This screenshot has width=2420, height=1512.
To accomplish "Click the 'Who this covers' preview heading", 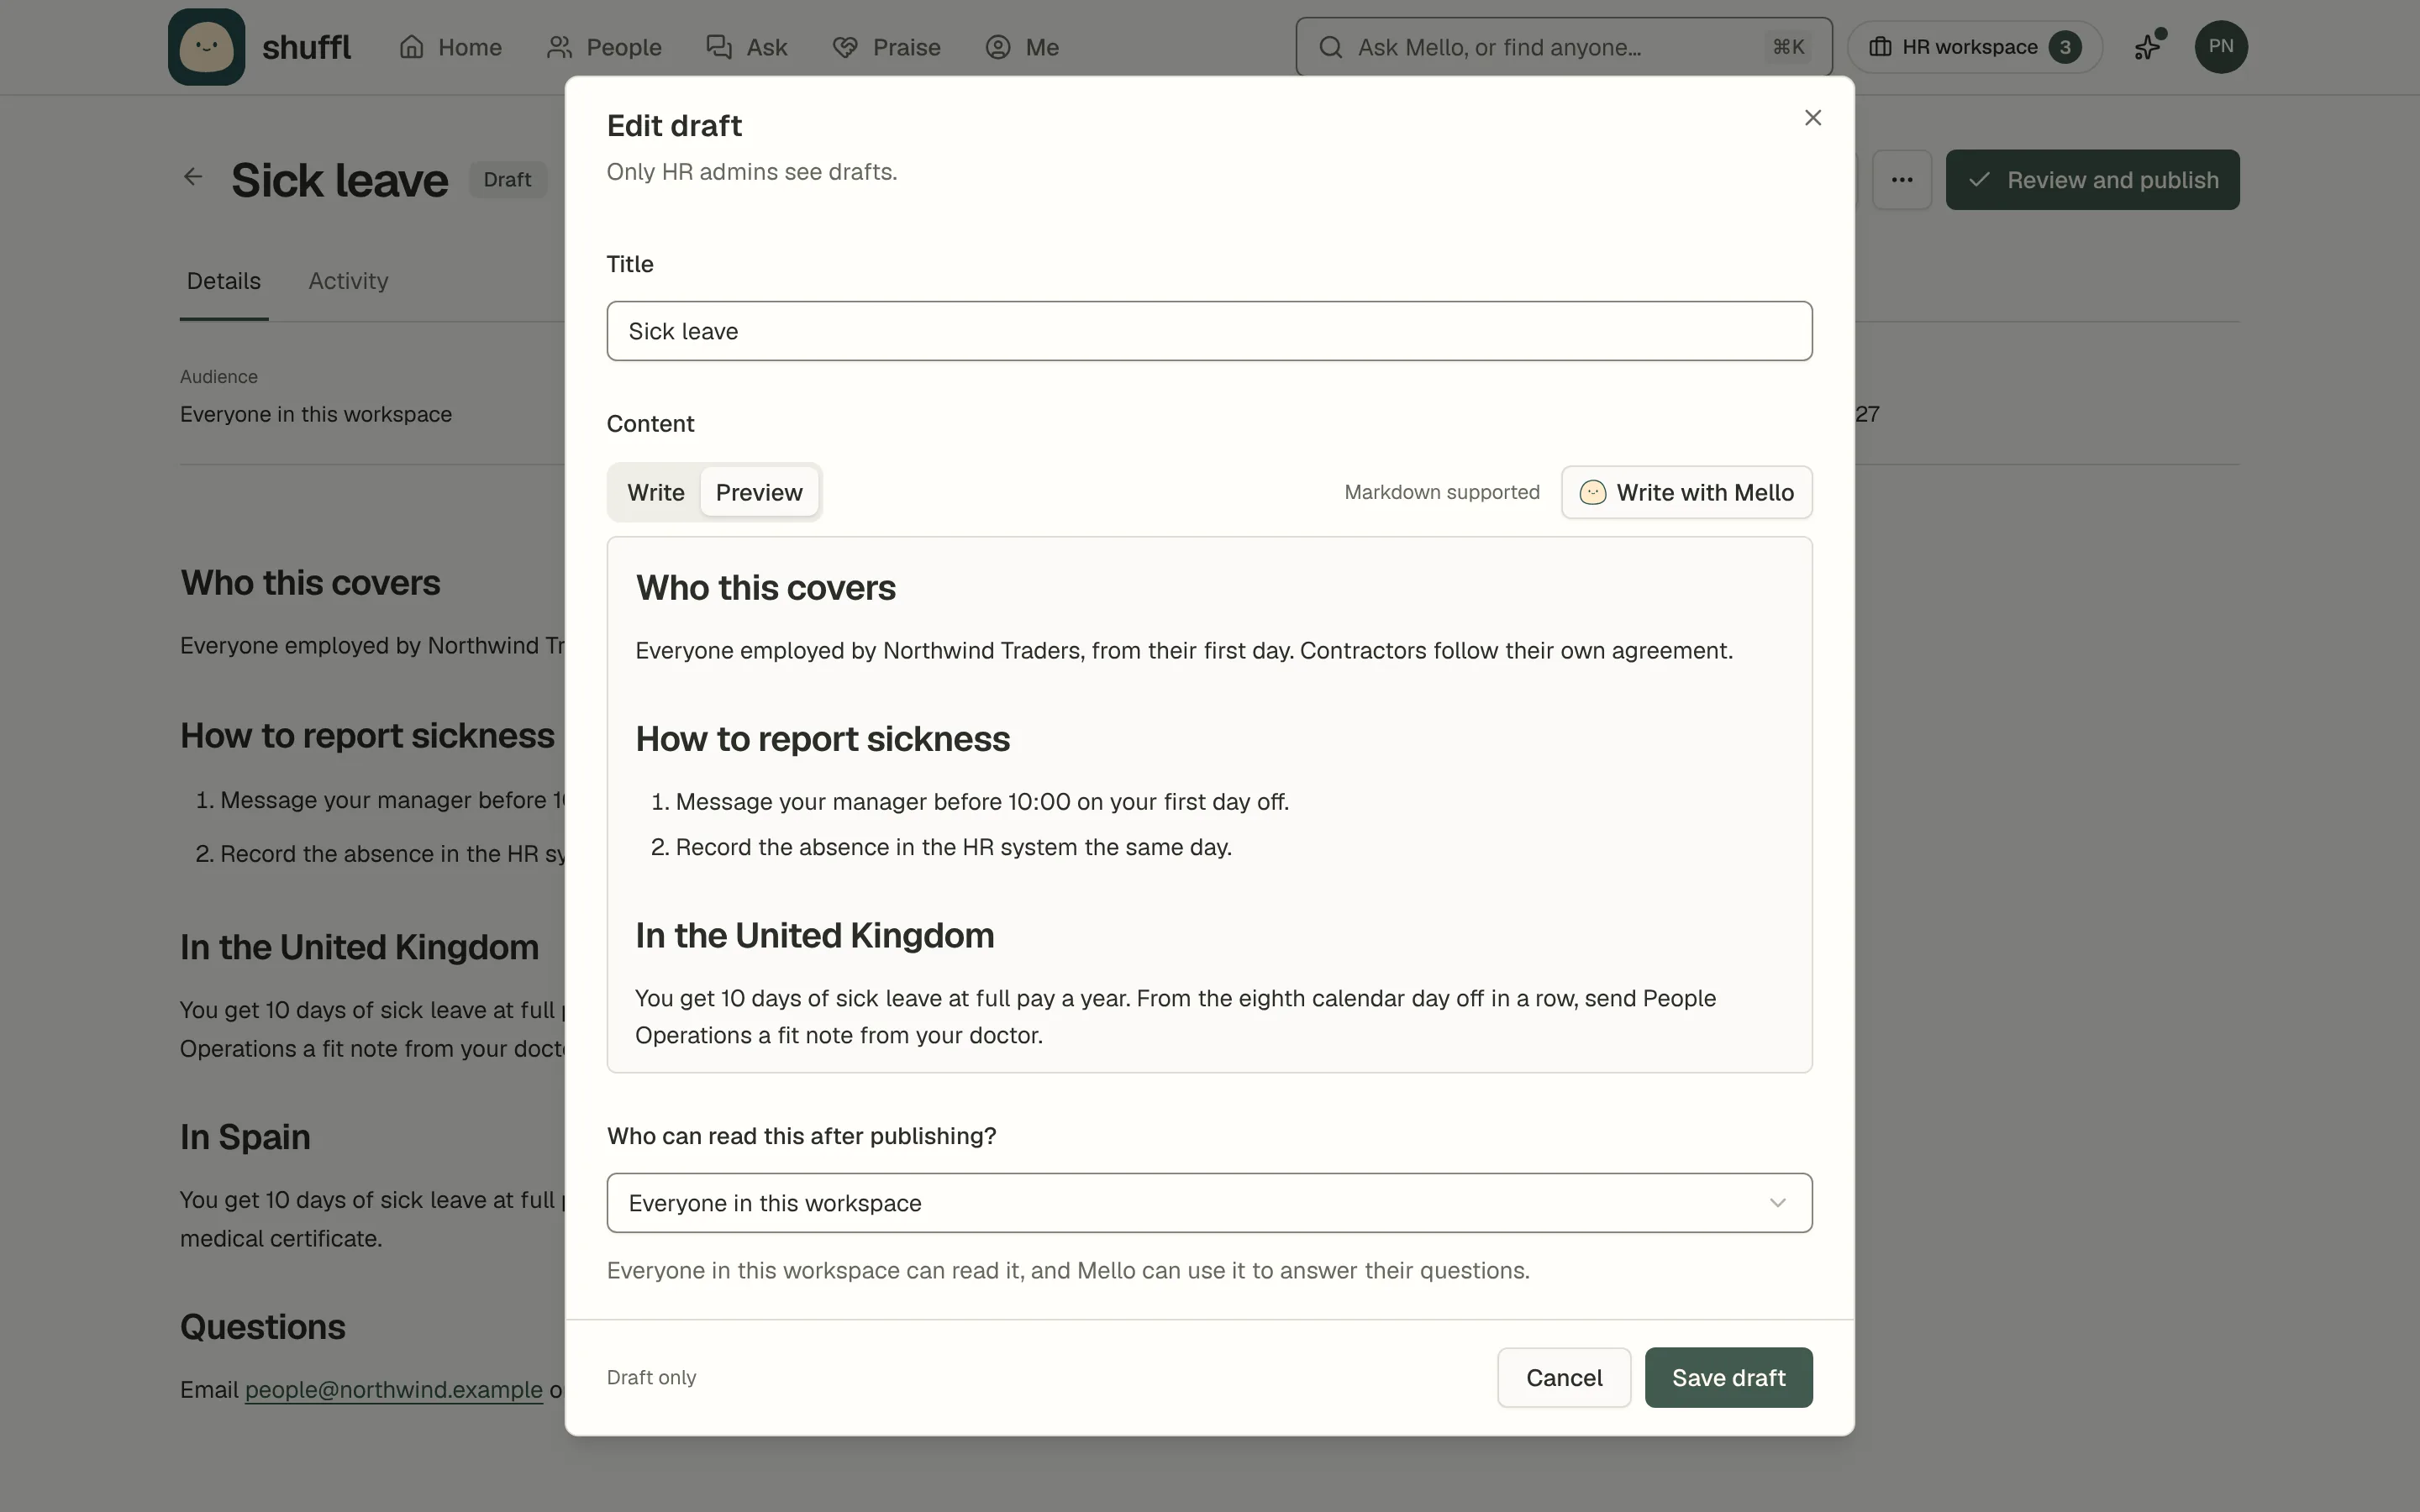I will (x=766, y=588).
